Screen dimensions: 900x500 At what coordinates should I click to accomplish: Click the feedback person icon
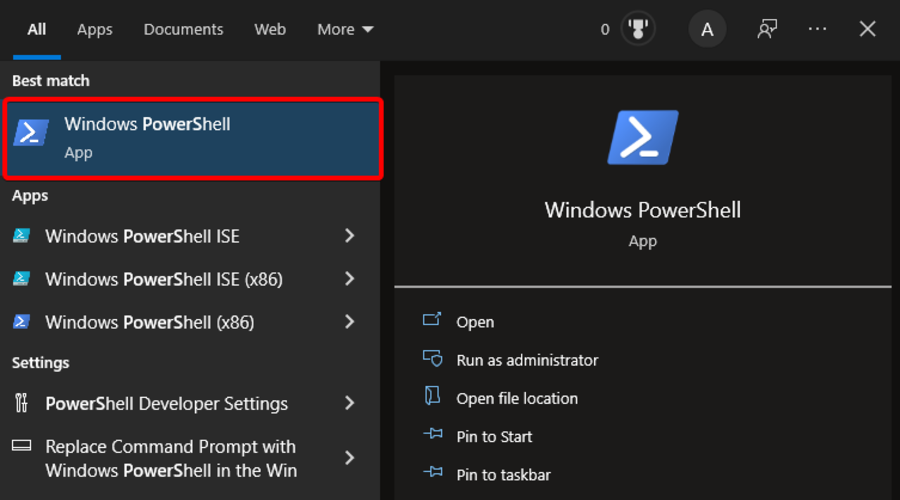[x=767, y=29]
